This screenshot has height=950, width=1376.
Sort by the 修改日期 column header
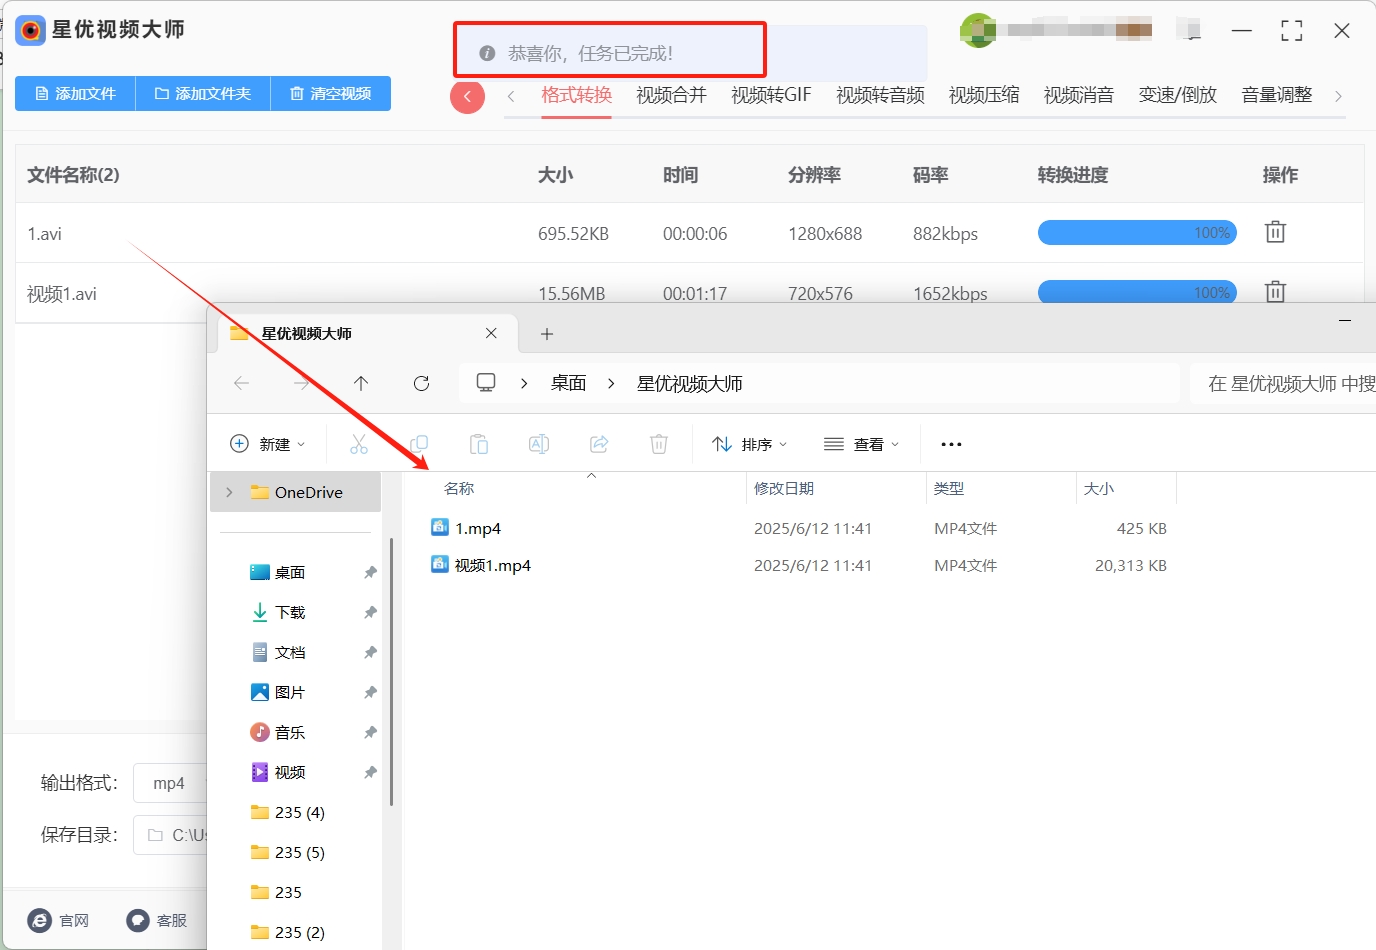coord(784,488)
